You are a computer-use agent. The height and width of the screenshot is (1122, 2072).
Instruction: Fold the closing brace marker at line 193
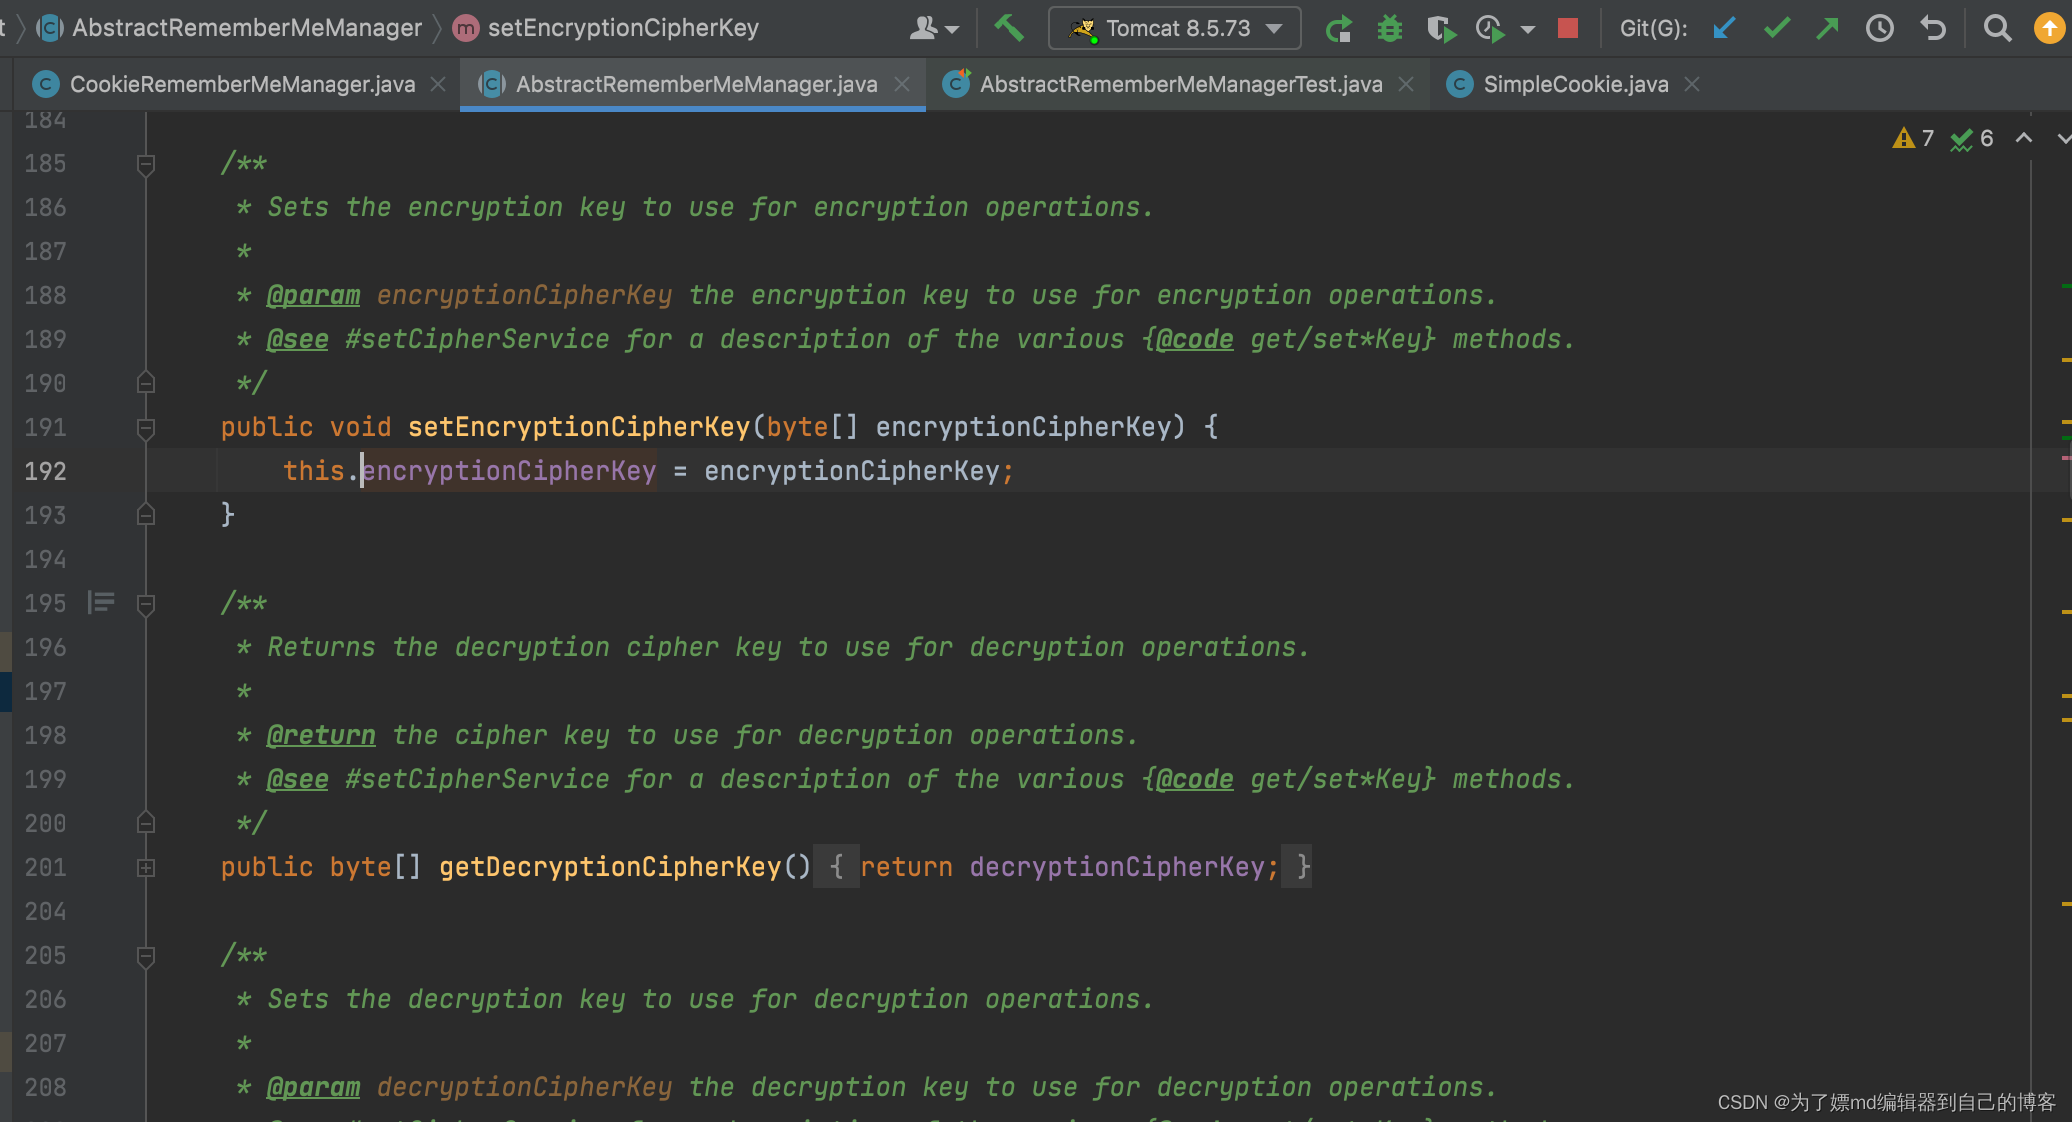(146, 515)
